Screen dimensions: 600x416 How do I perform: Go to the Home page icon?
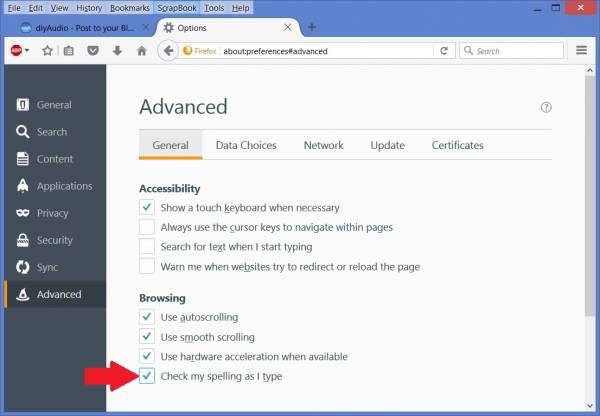tap(142, 51)
